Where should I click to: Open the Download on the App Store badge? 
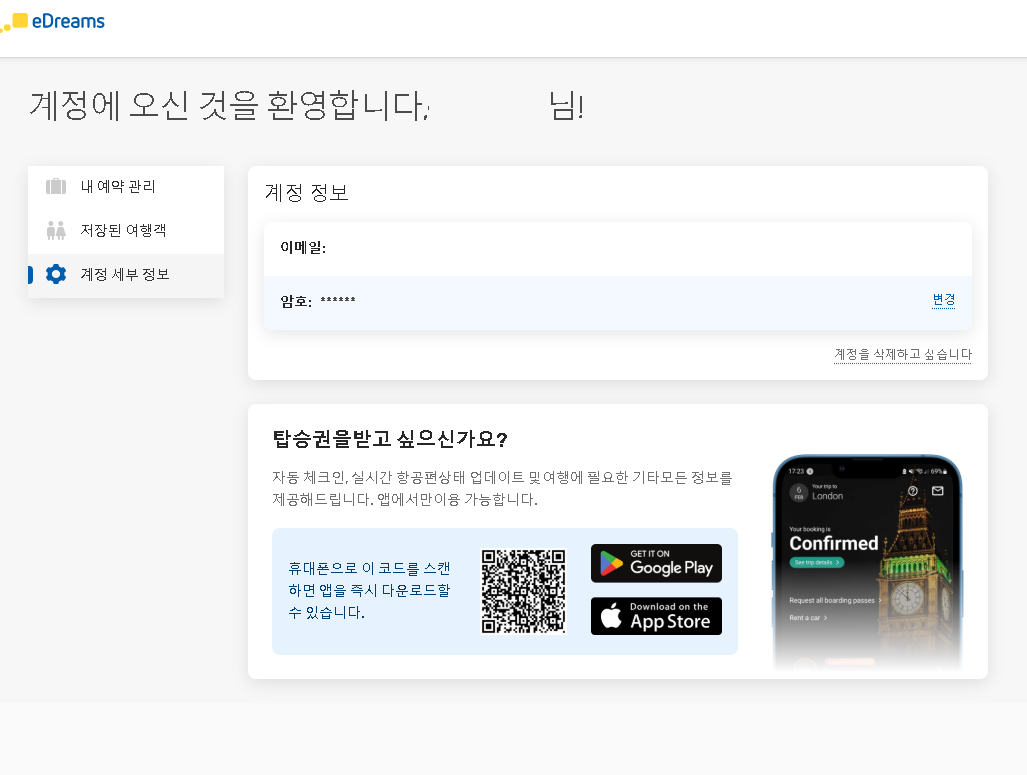[x=656, y=616]
